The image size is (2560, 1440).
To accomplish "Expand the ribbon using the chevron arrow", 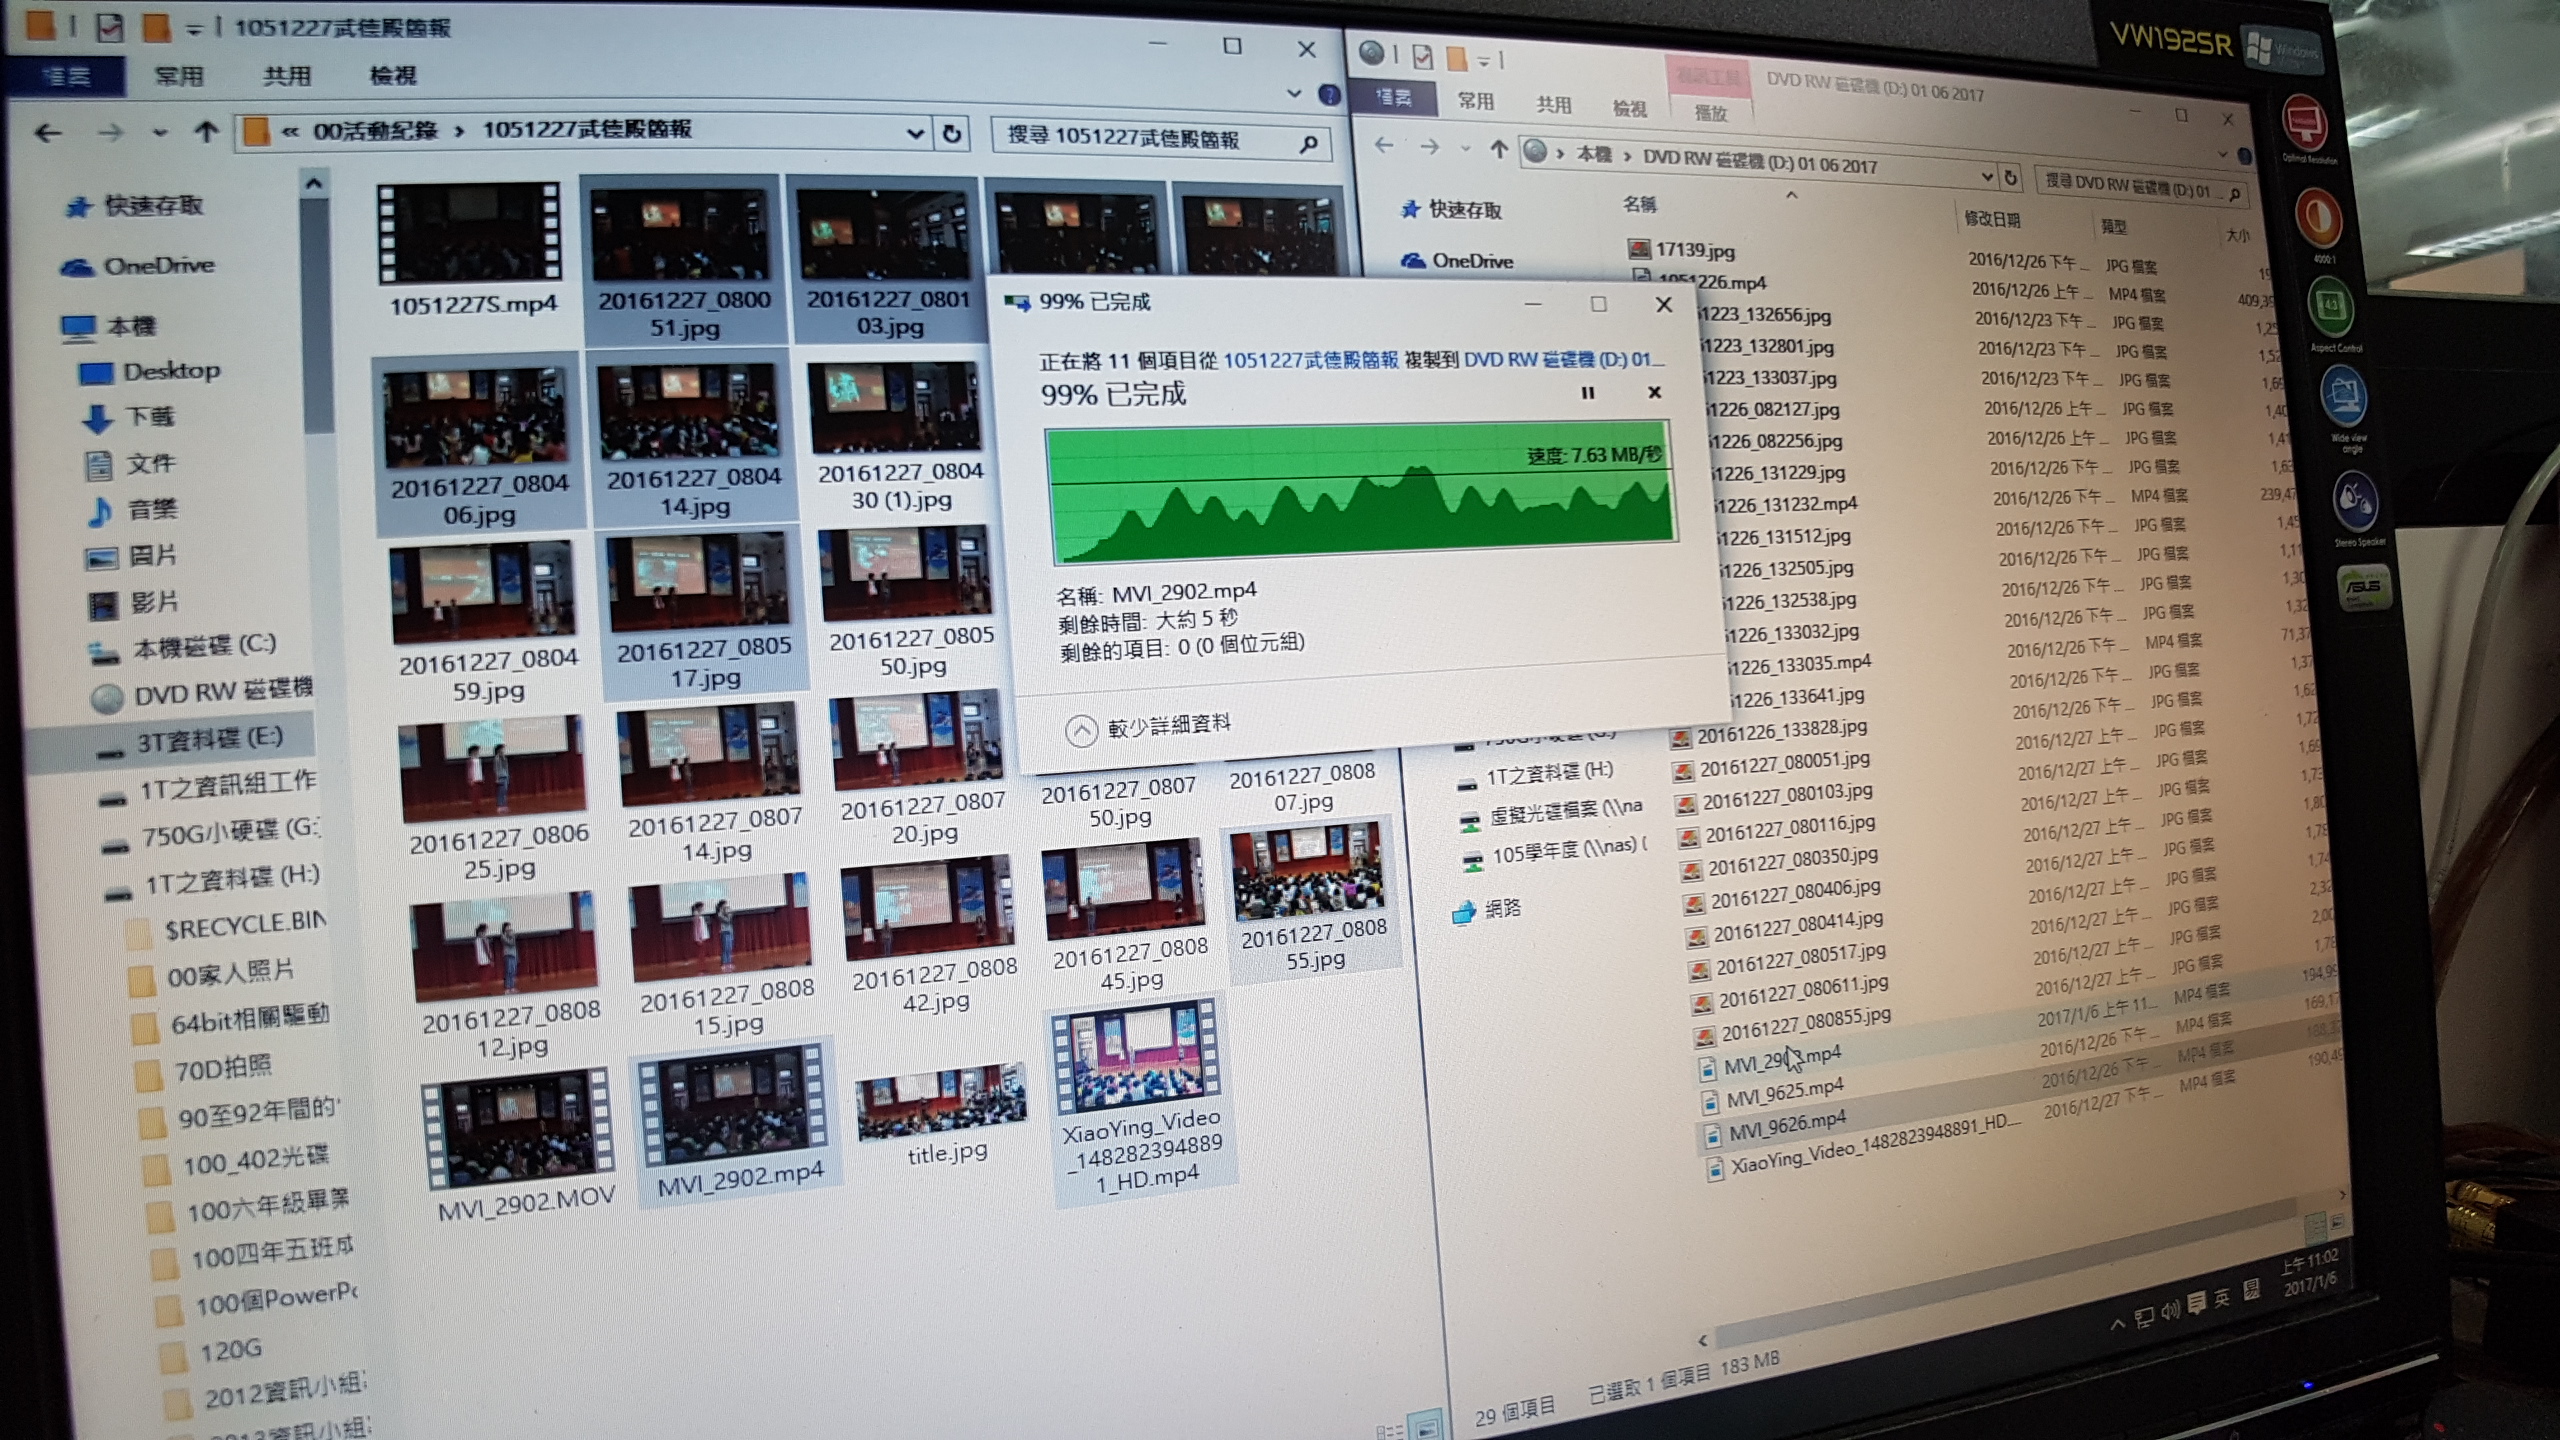I will tap(1294, 94).
